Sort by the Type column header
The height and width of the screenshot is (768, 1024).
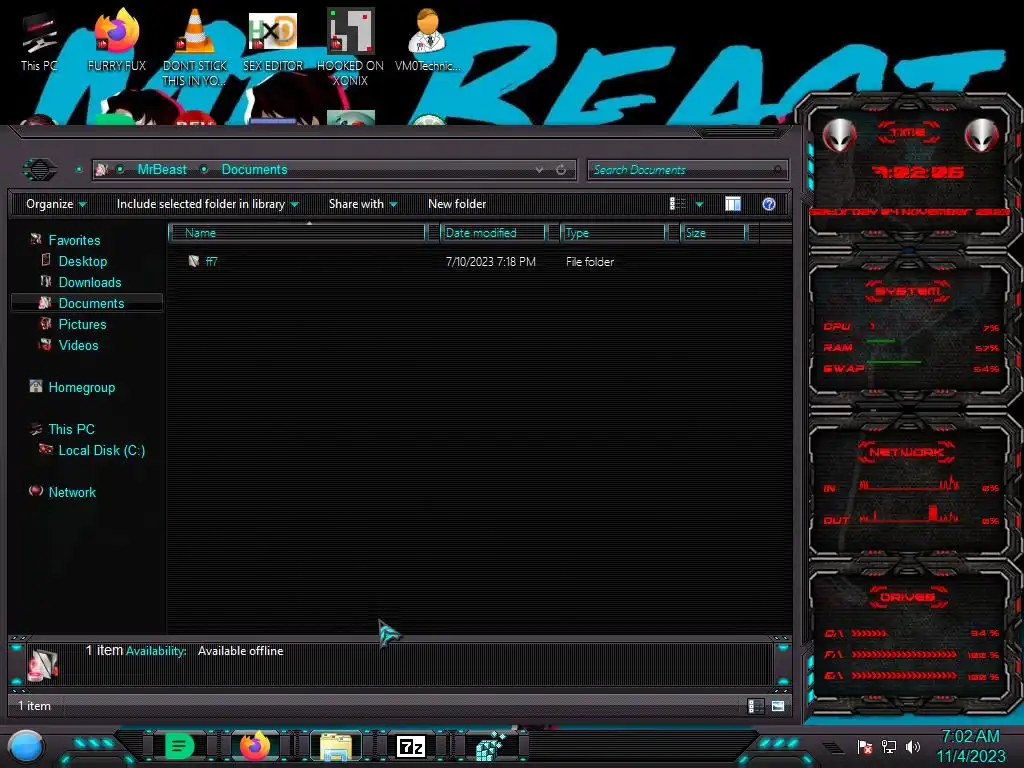613,232
